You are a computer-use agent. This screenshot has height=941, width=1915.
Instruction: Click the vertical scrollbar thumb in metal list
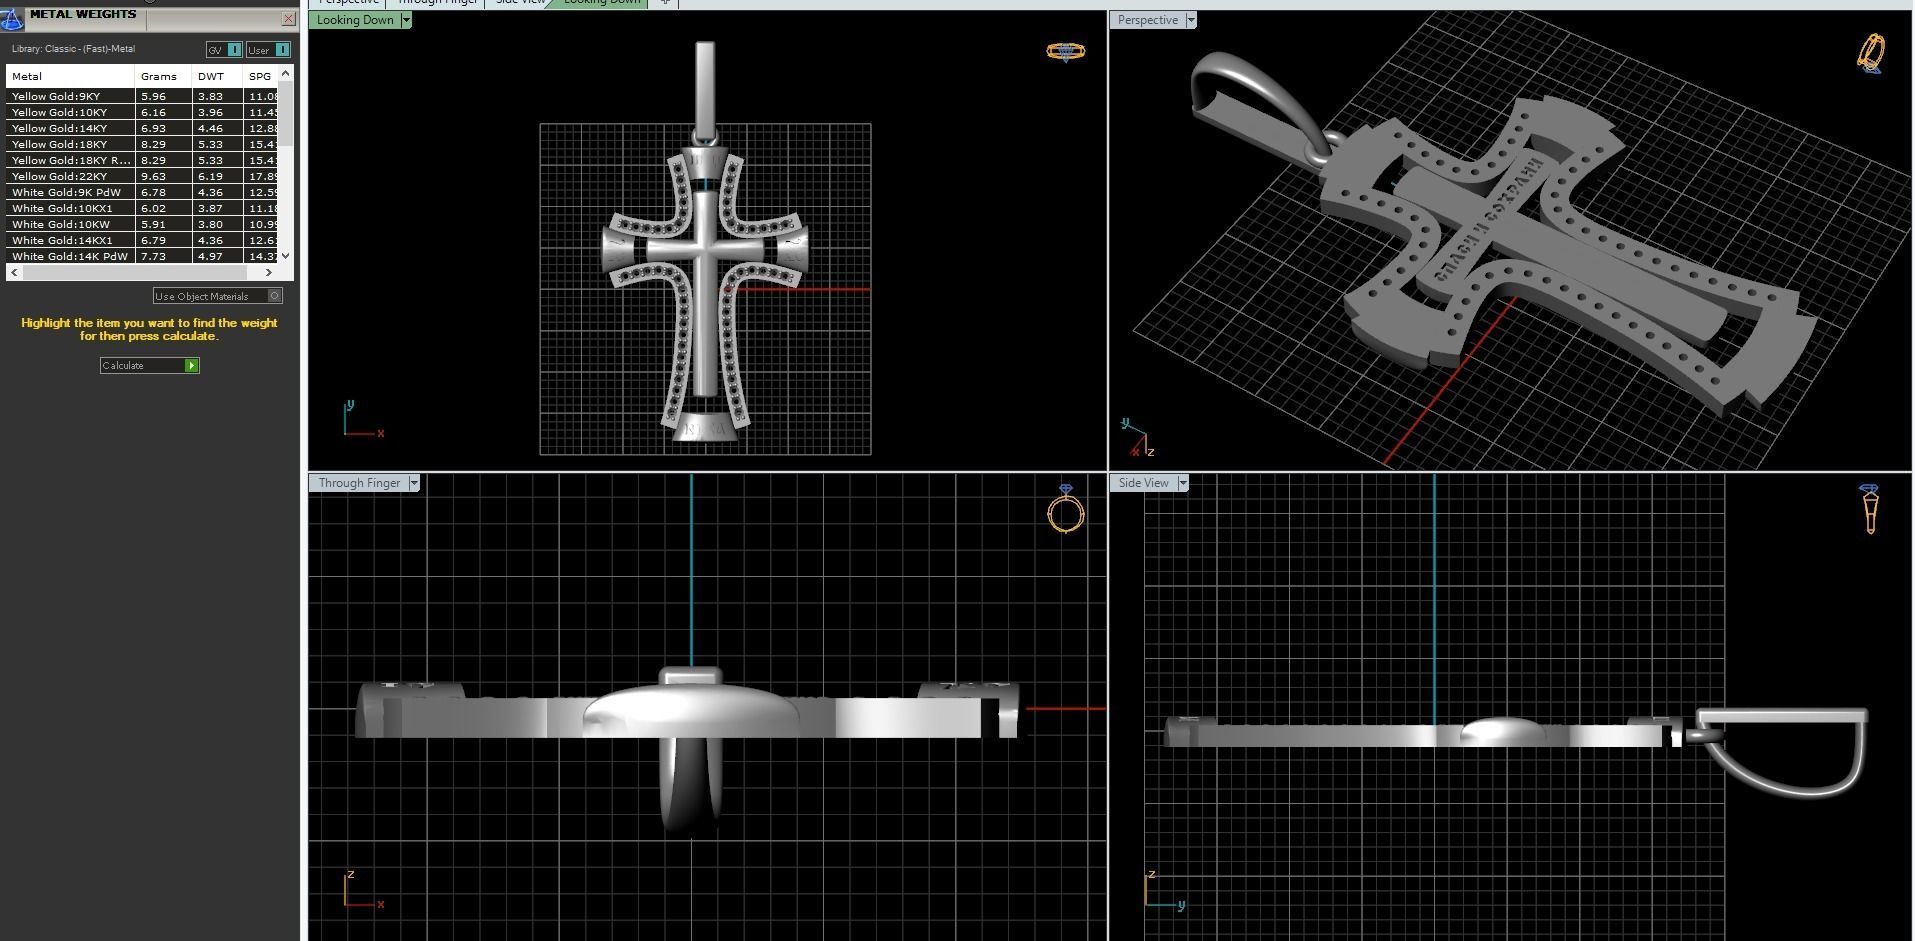(286, 112)
